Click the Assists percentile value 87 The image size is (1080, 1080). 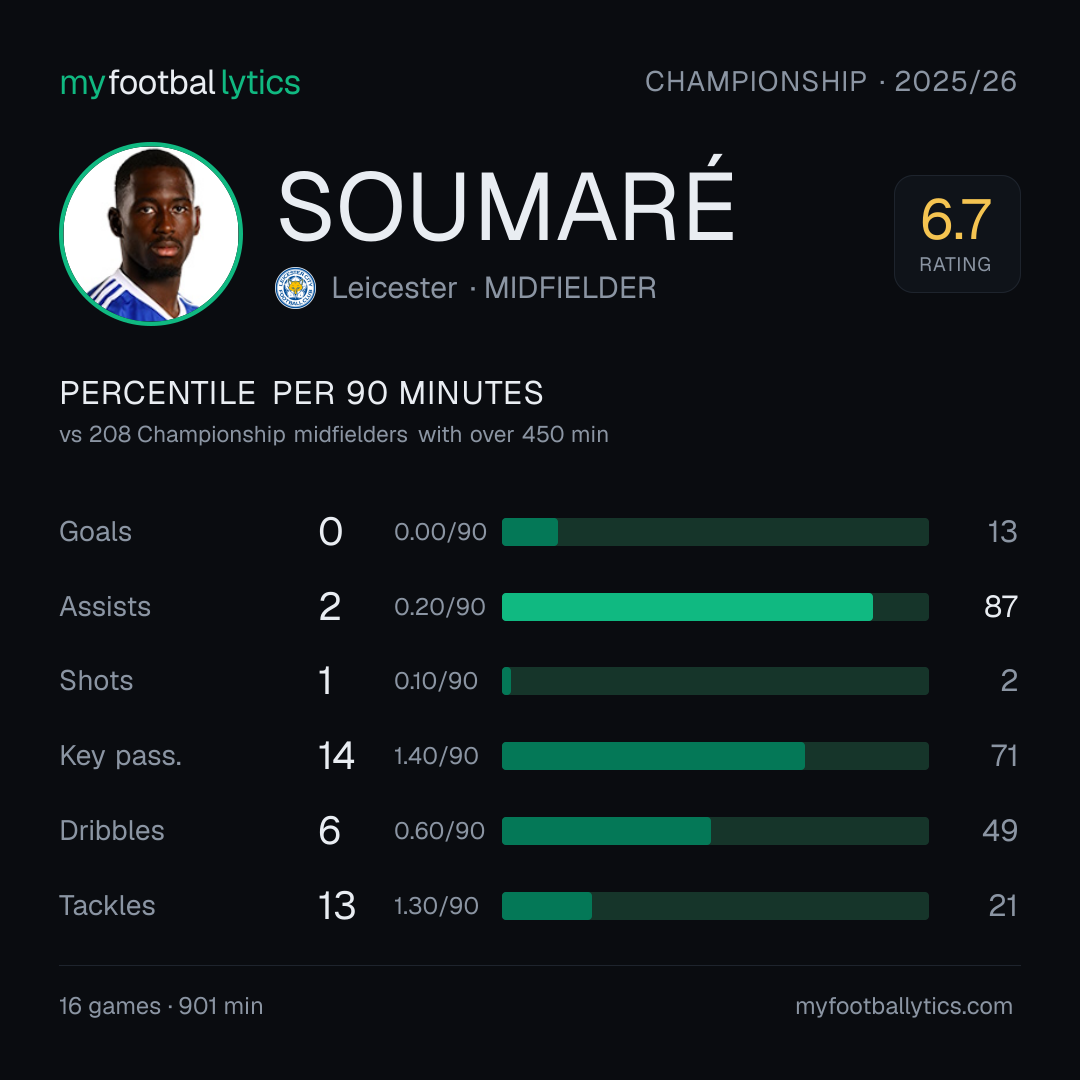[1001, 607]
